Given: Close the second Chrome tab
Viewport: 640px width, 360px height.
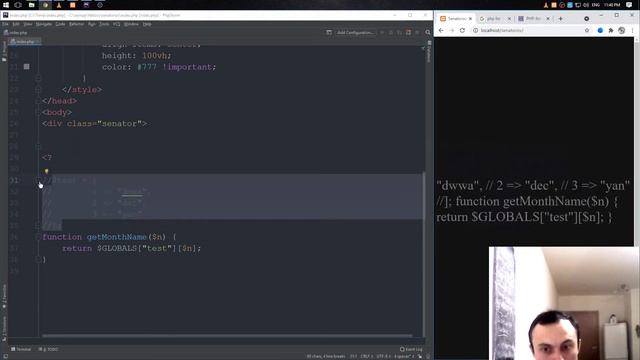Looking at the screenshot, I should 509,19.
